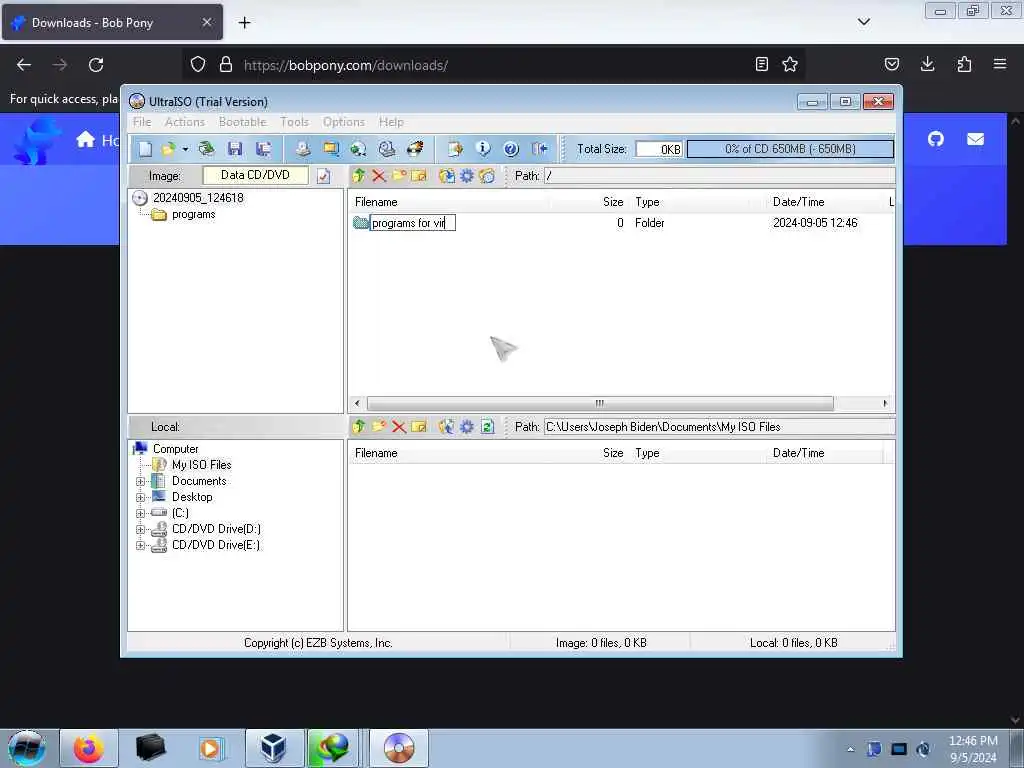Click New Folder icon in image pane toolbar

(399, 176)
